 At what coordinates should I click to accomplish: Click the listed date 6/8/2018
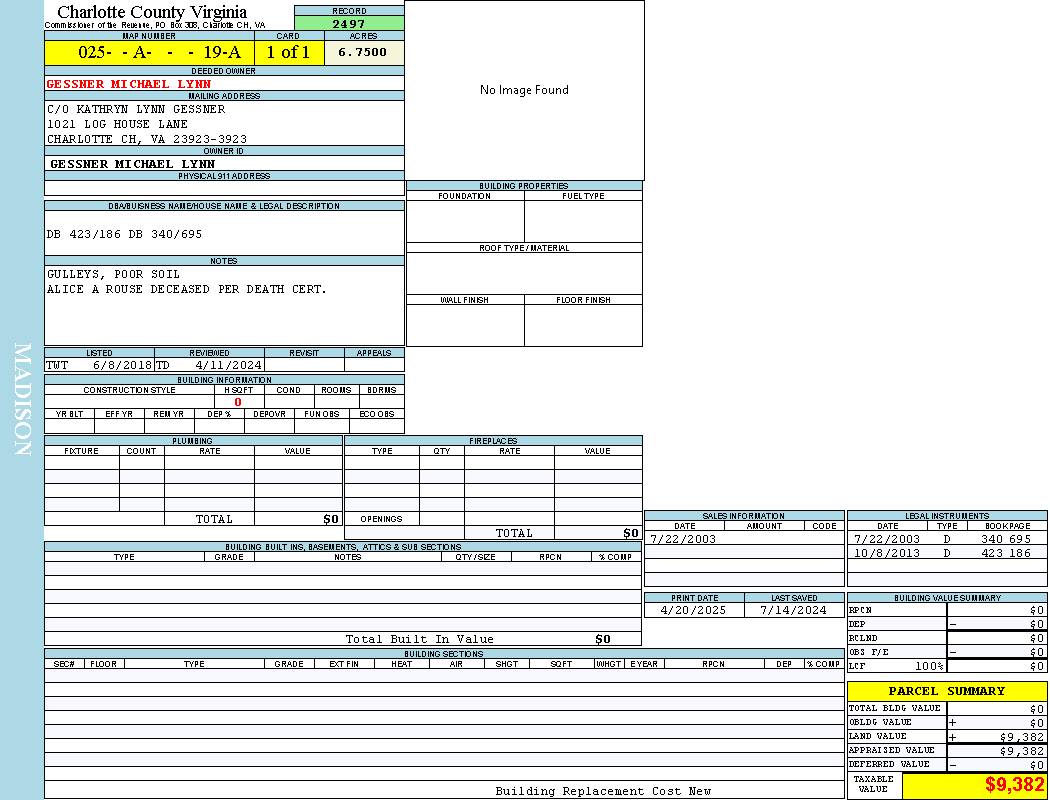[x=122, y=365]
